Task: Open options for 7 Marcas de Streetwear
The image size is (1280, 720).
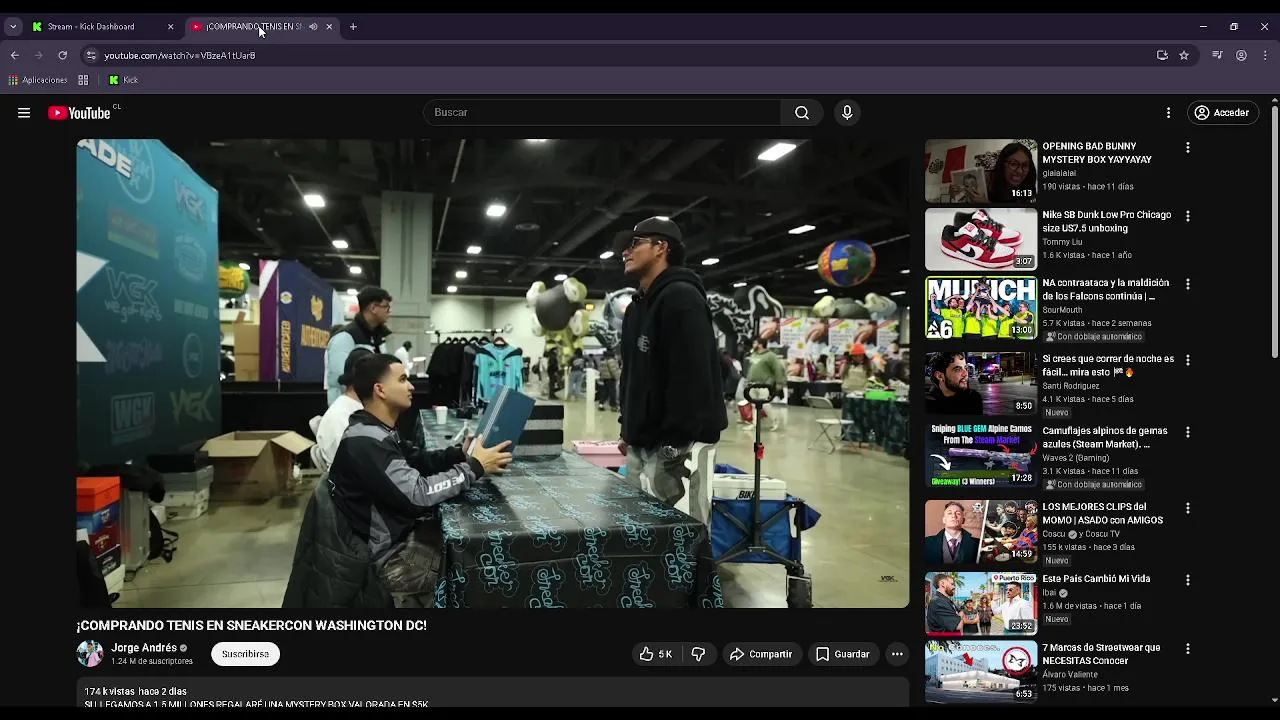Action: [x=1188, y=649]
